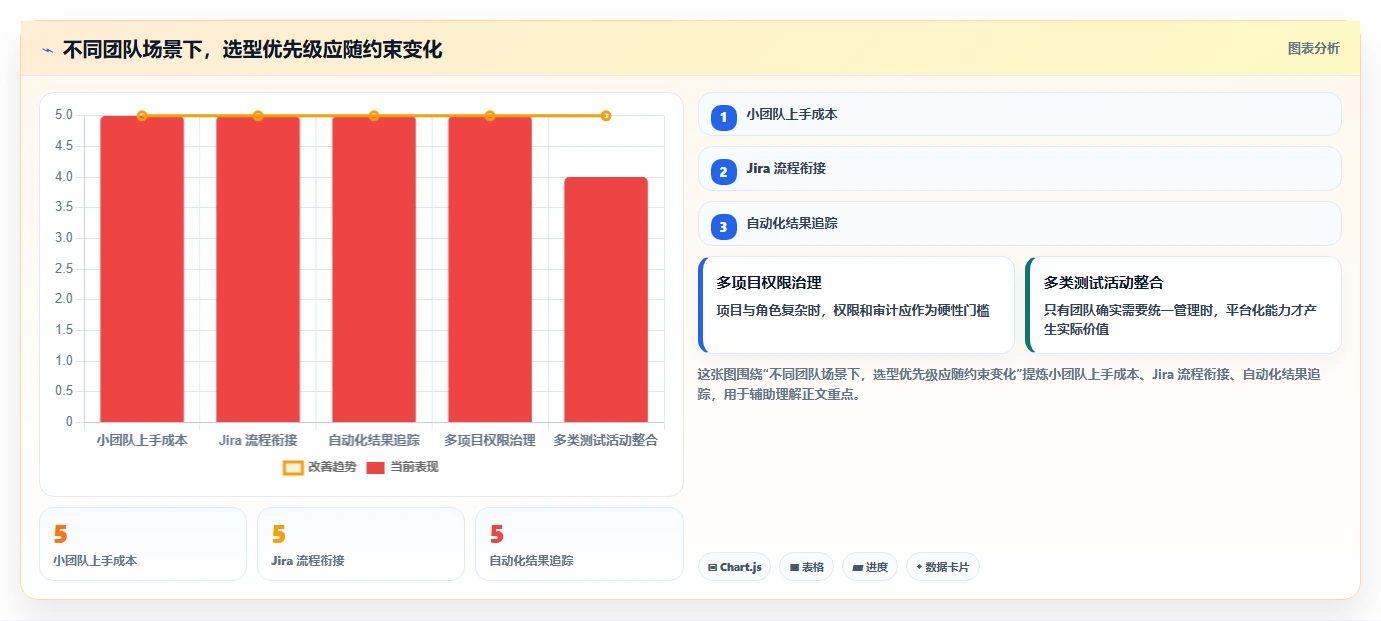Click the summary paragraph starting 这张图围绕

[1009, 384]
